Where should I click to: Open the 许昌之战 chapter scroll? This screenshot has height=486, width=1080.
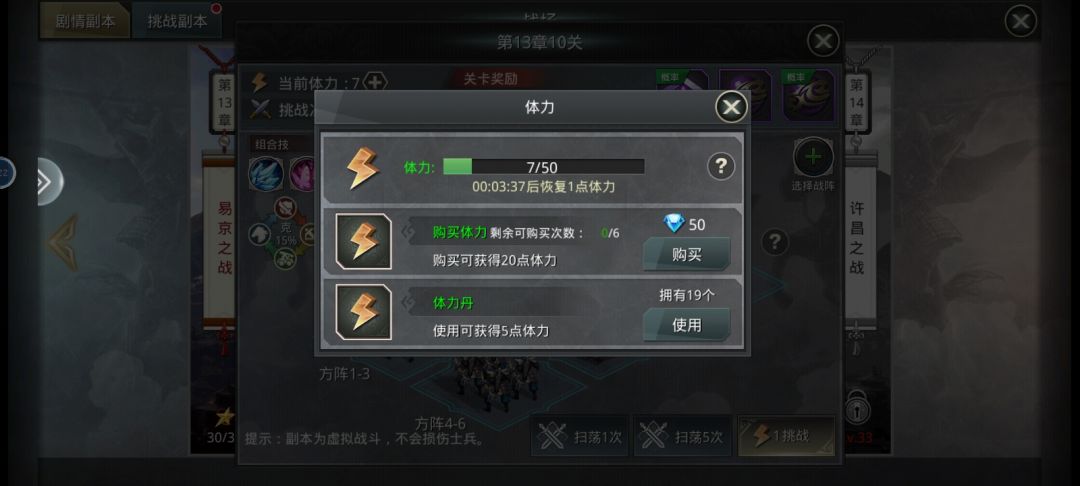(x=856, y=238)
